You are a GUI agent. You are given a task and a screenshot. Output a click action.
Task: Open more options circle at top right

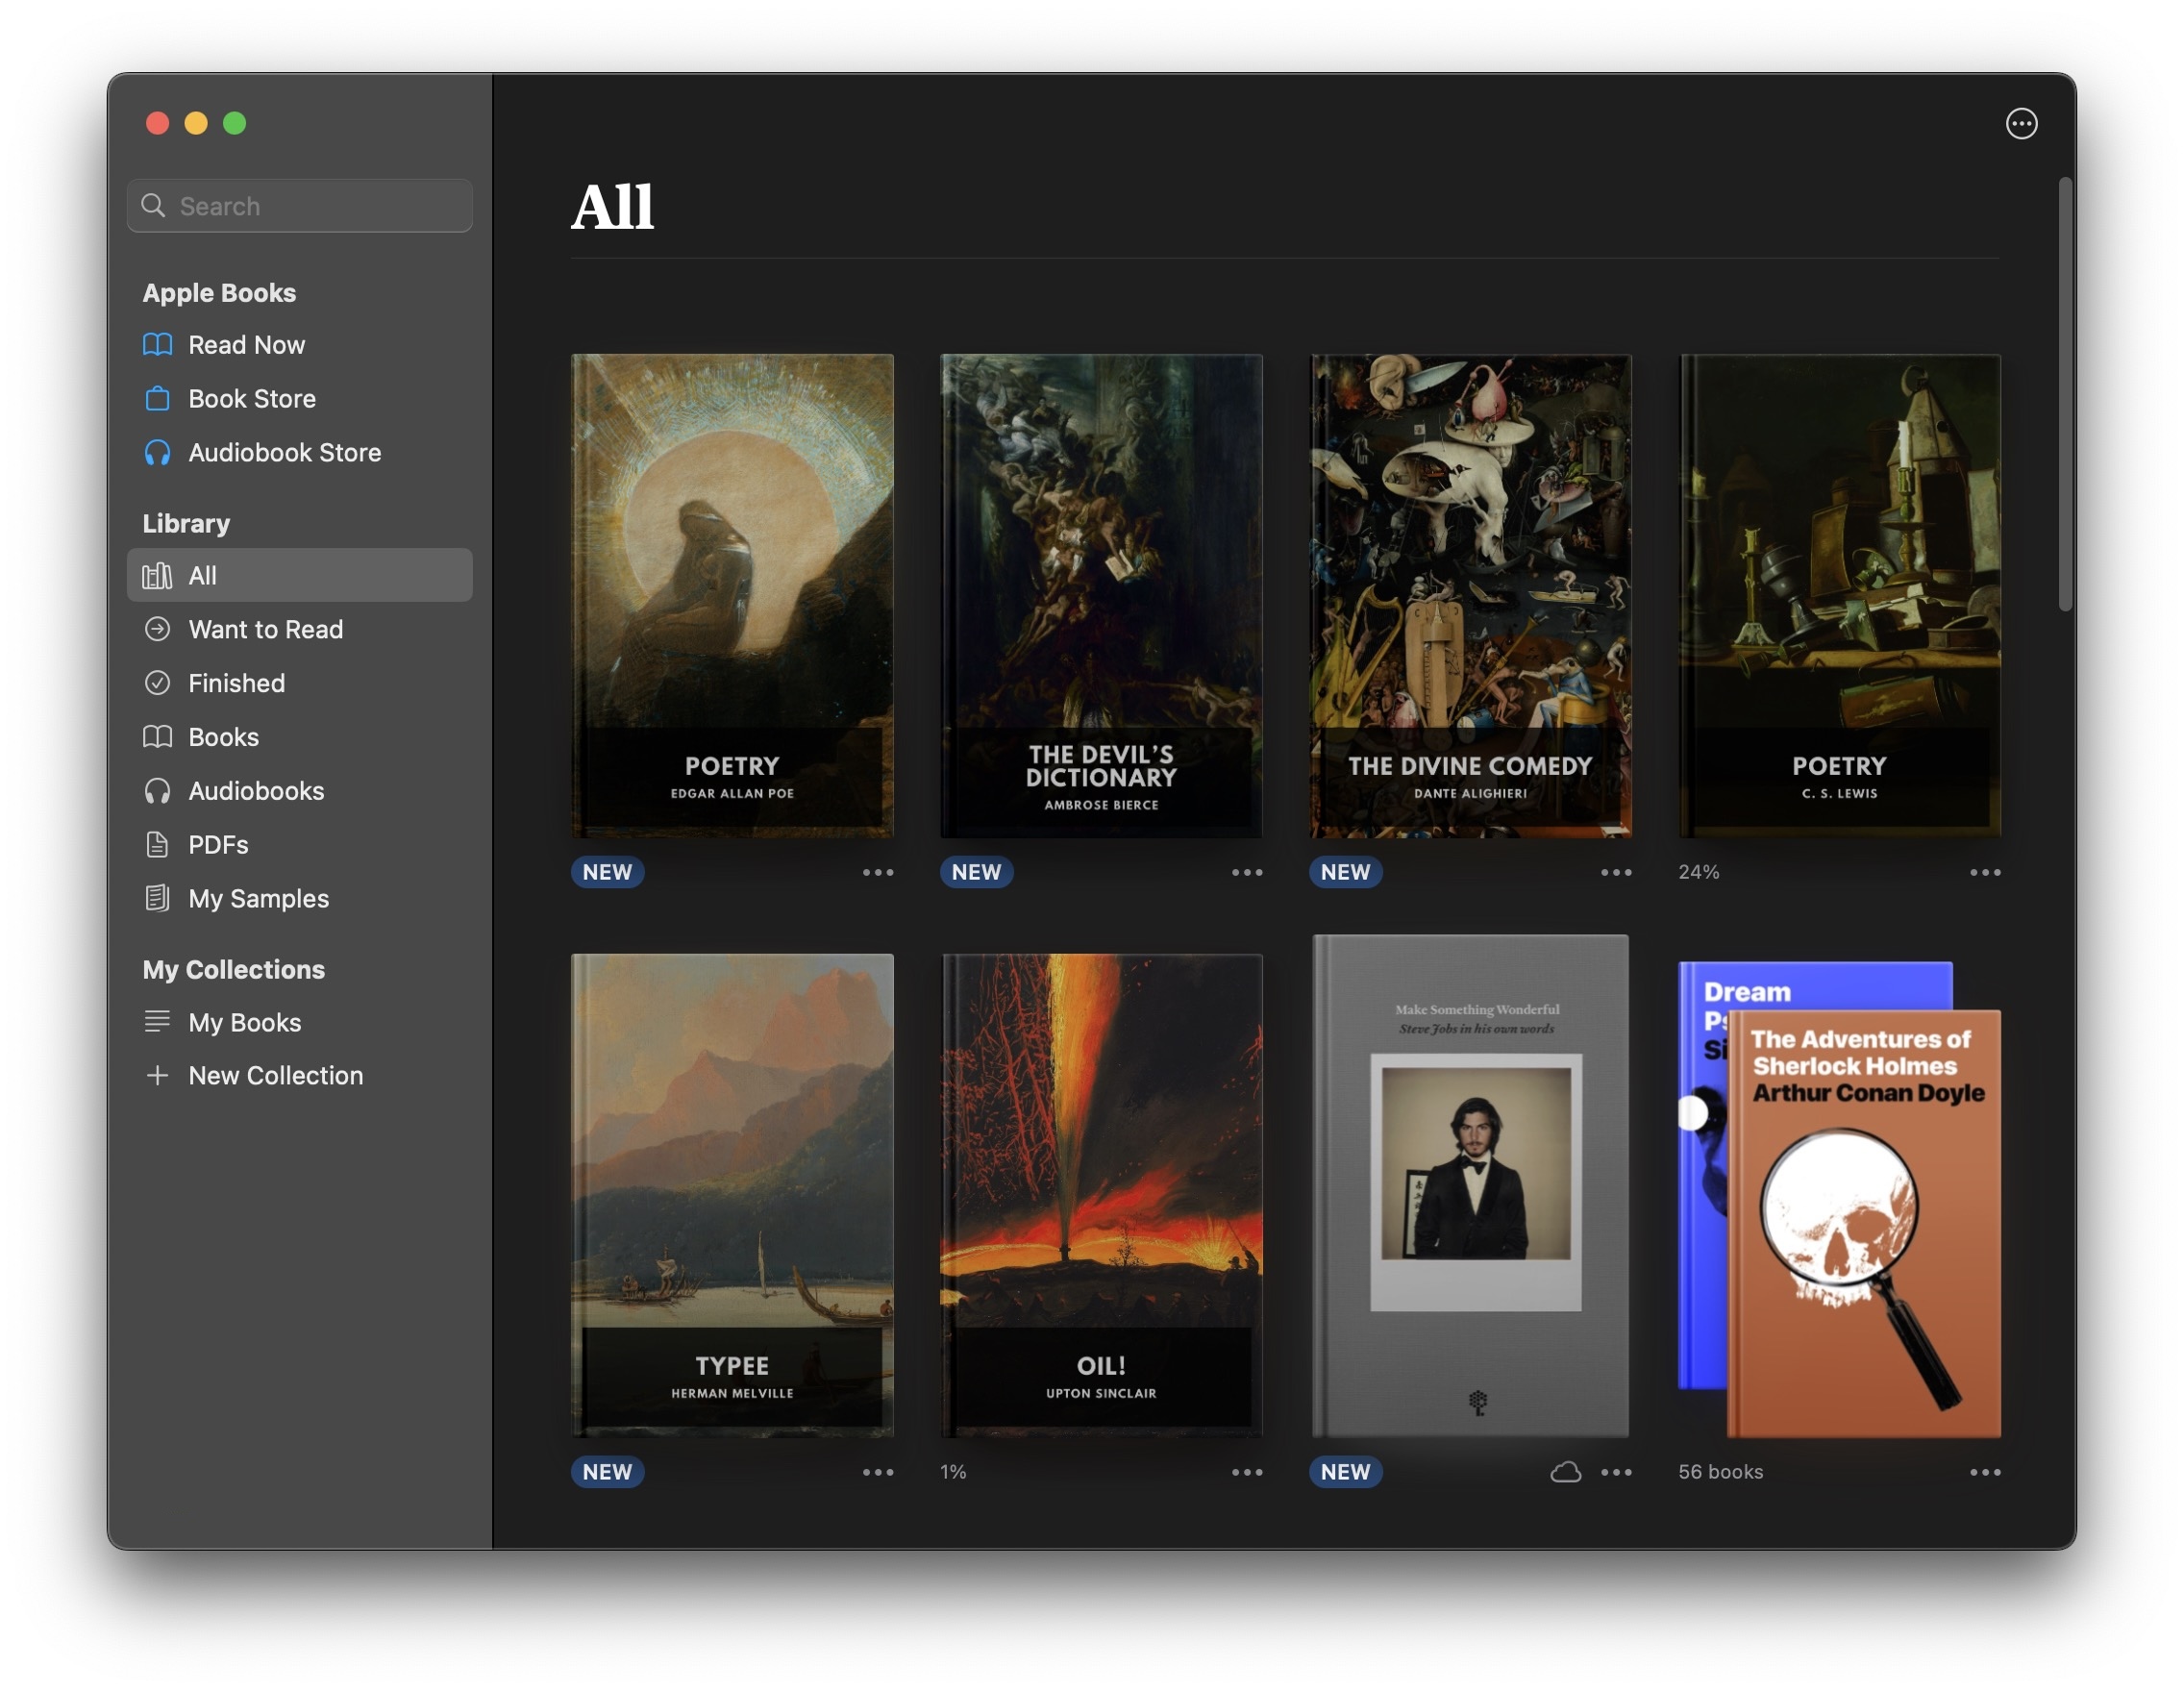(2021, 124)
